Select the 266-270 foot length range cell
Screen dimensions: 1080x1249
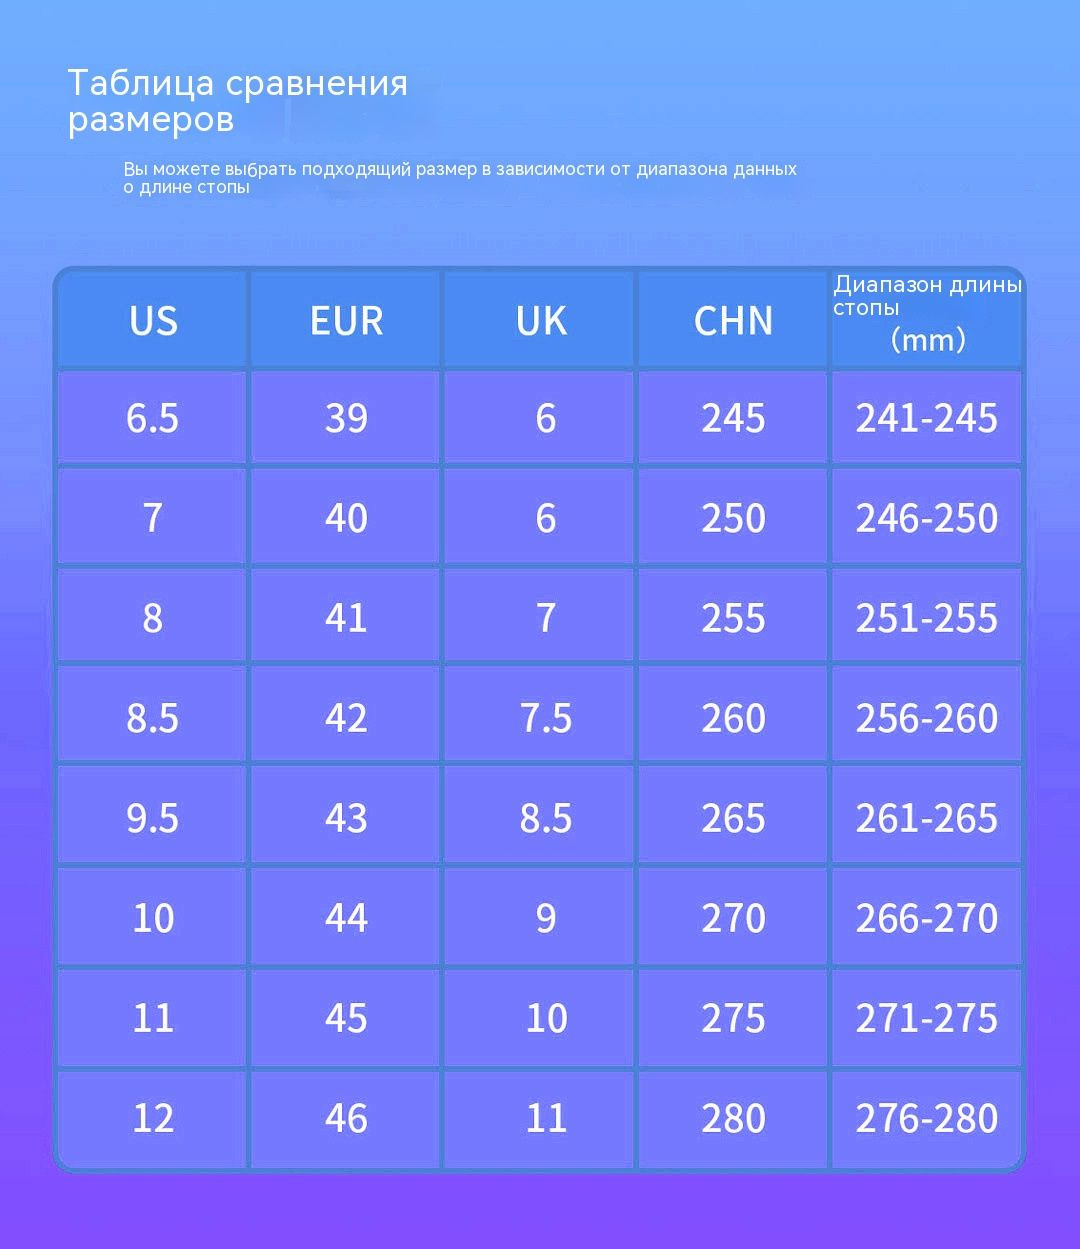(x=926, y=918)
